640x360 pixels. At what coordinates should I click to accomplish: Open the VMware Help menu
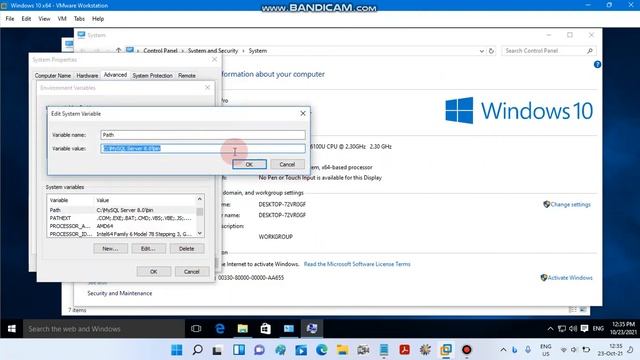coord(98,19)
